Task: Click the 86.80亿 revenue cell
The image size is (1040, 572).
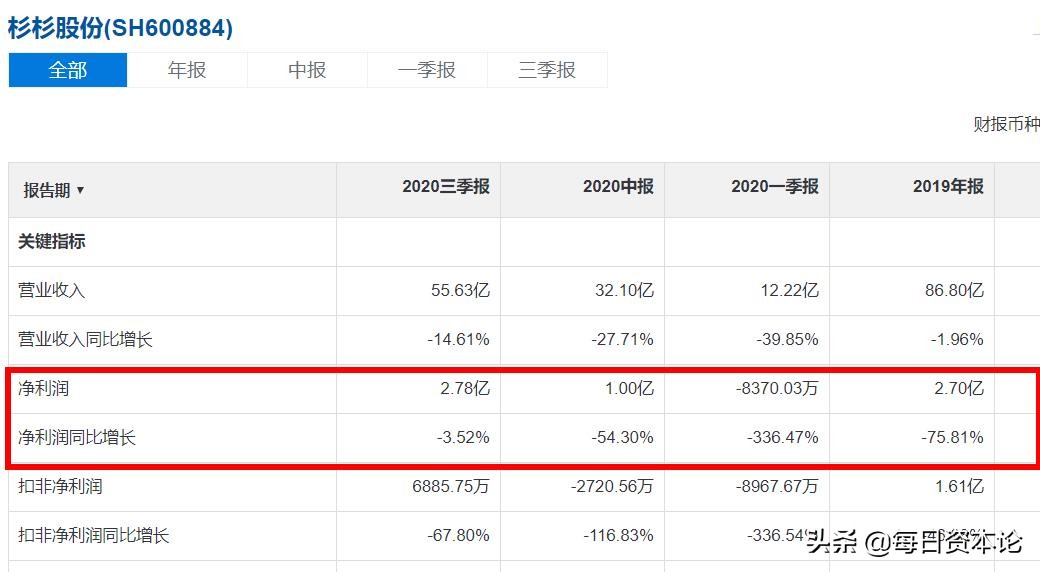Action: pos(954,291)
